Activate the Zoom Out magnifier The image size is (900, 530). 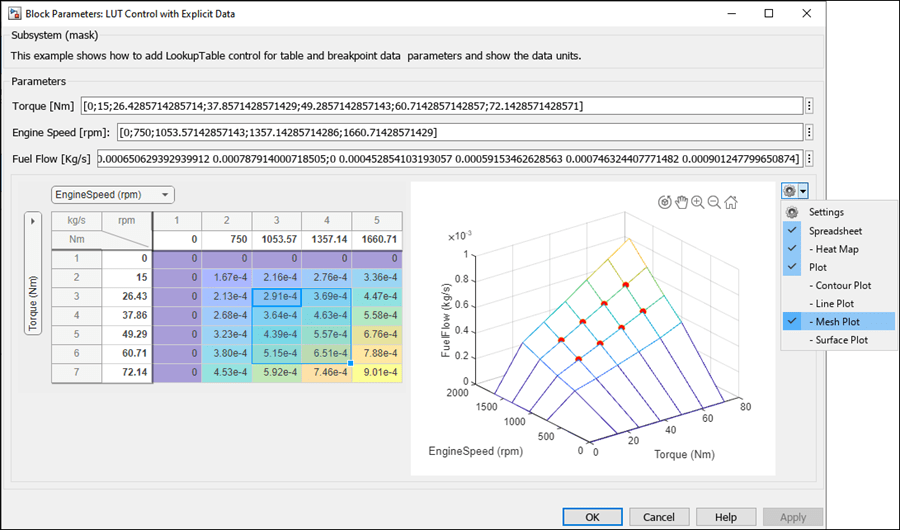(714, 202)
